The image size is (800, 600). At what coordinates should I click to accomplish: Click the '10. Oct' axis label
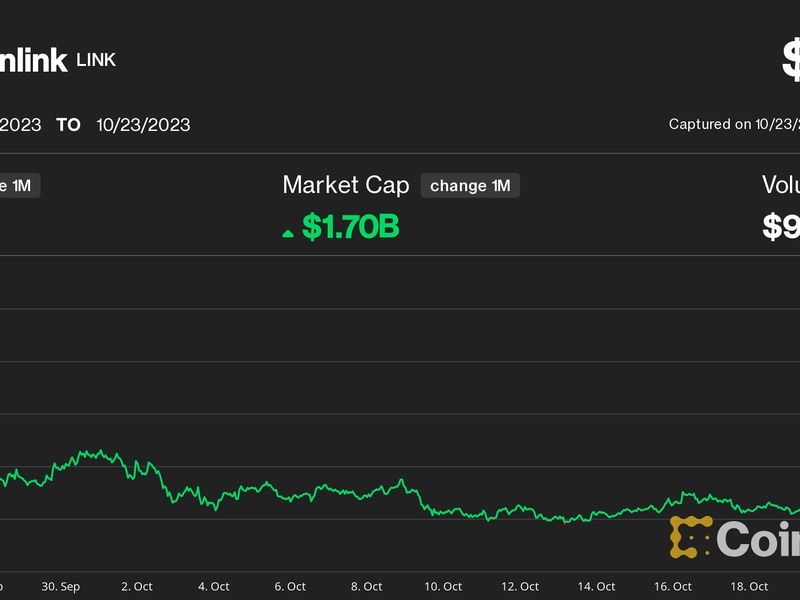pos(443,587)
